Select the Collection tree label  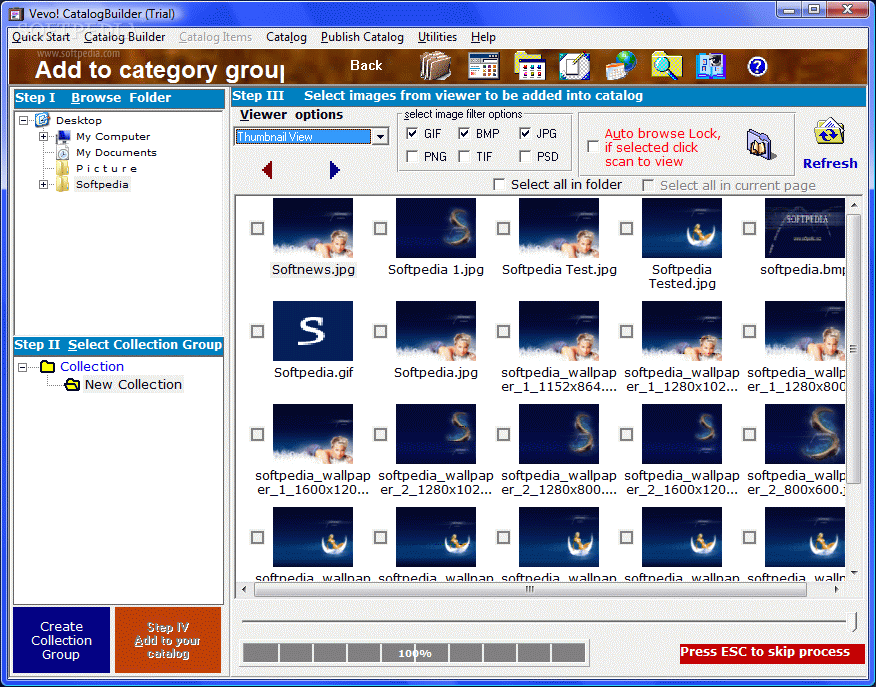coord(92,366)
